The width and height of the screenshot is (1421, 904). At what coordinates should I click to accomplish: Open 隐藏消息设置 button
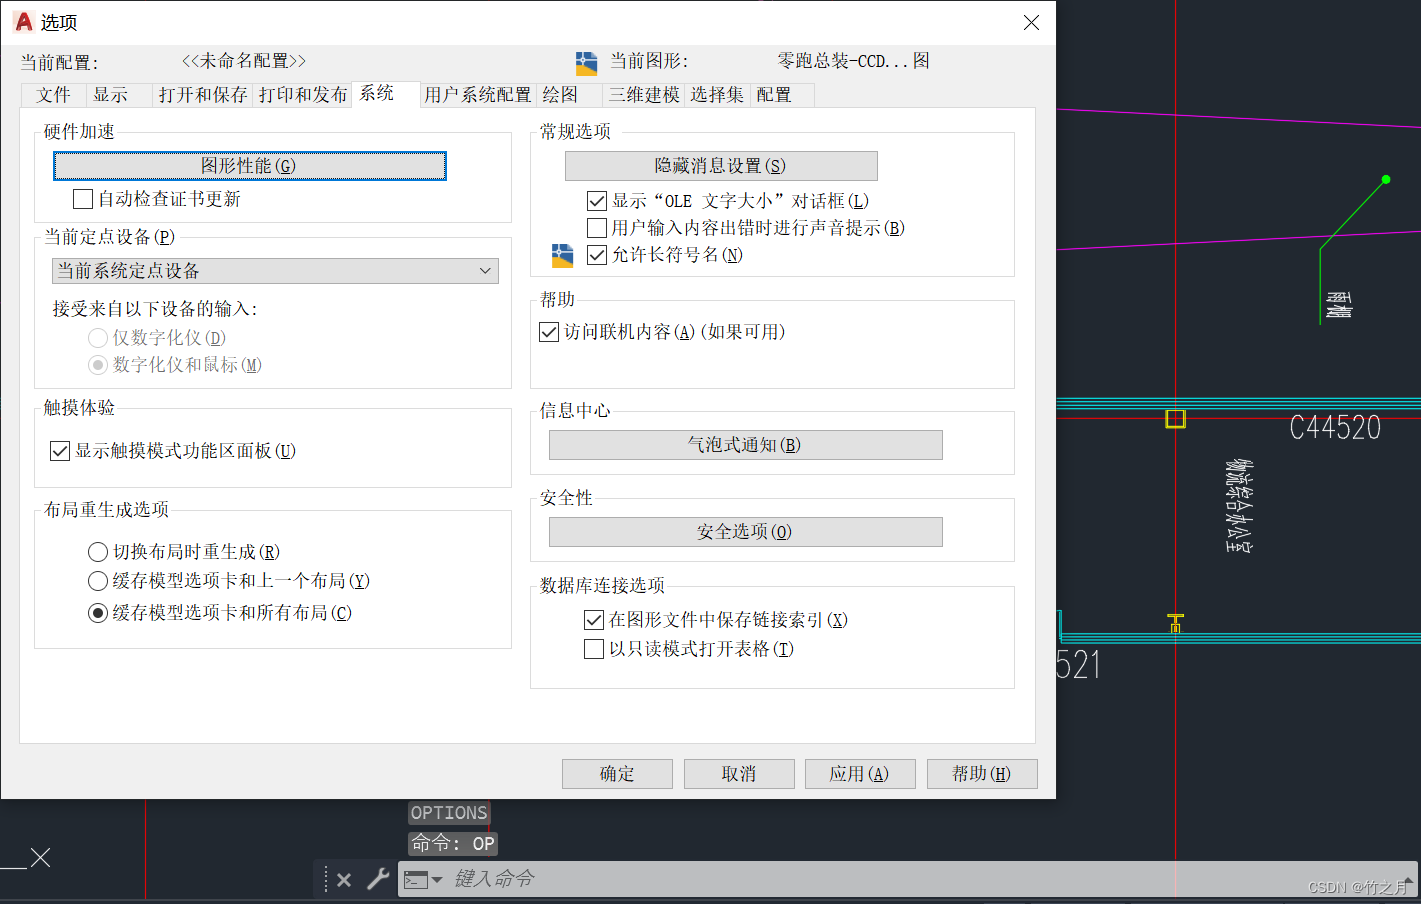pyautogui.click(x=721, y=166)
